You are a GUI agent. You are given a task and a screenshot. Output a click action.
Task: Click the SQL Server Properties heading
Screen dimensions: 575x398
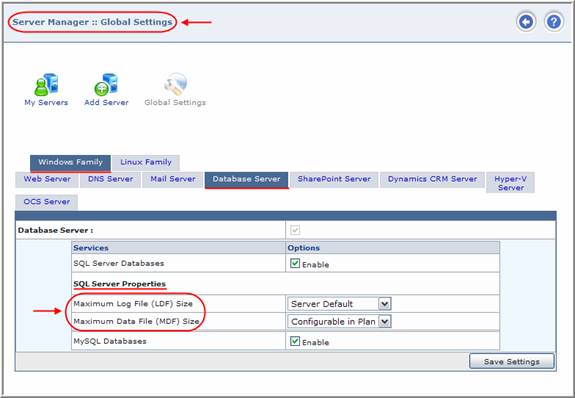tap(120, 284)
